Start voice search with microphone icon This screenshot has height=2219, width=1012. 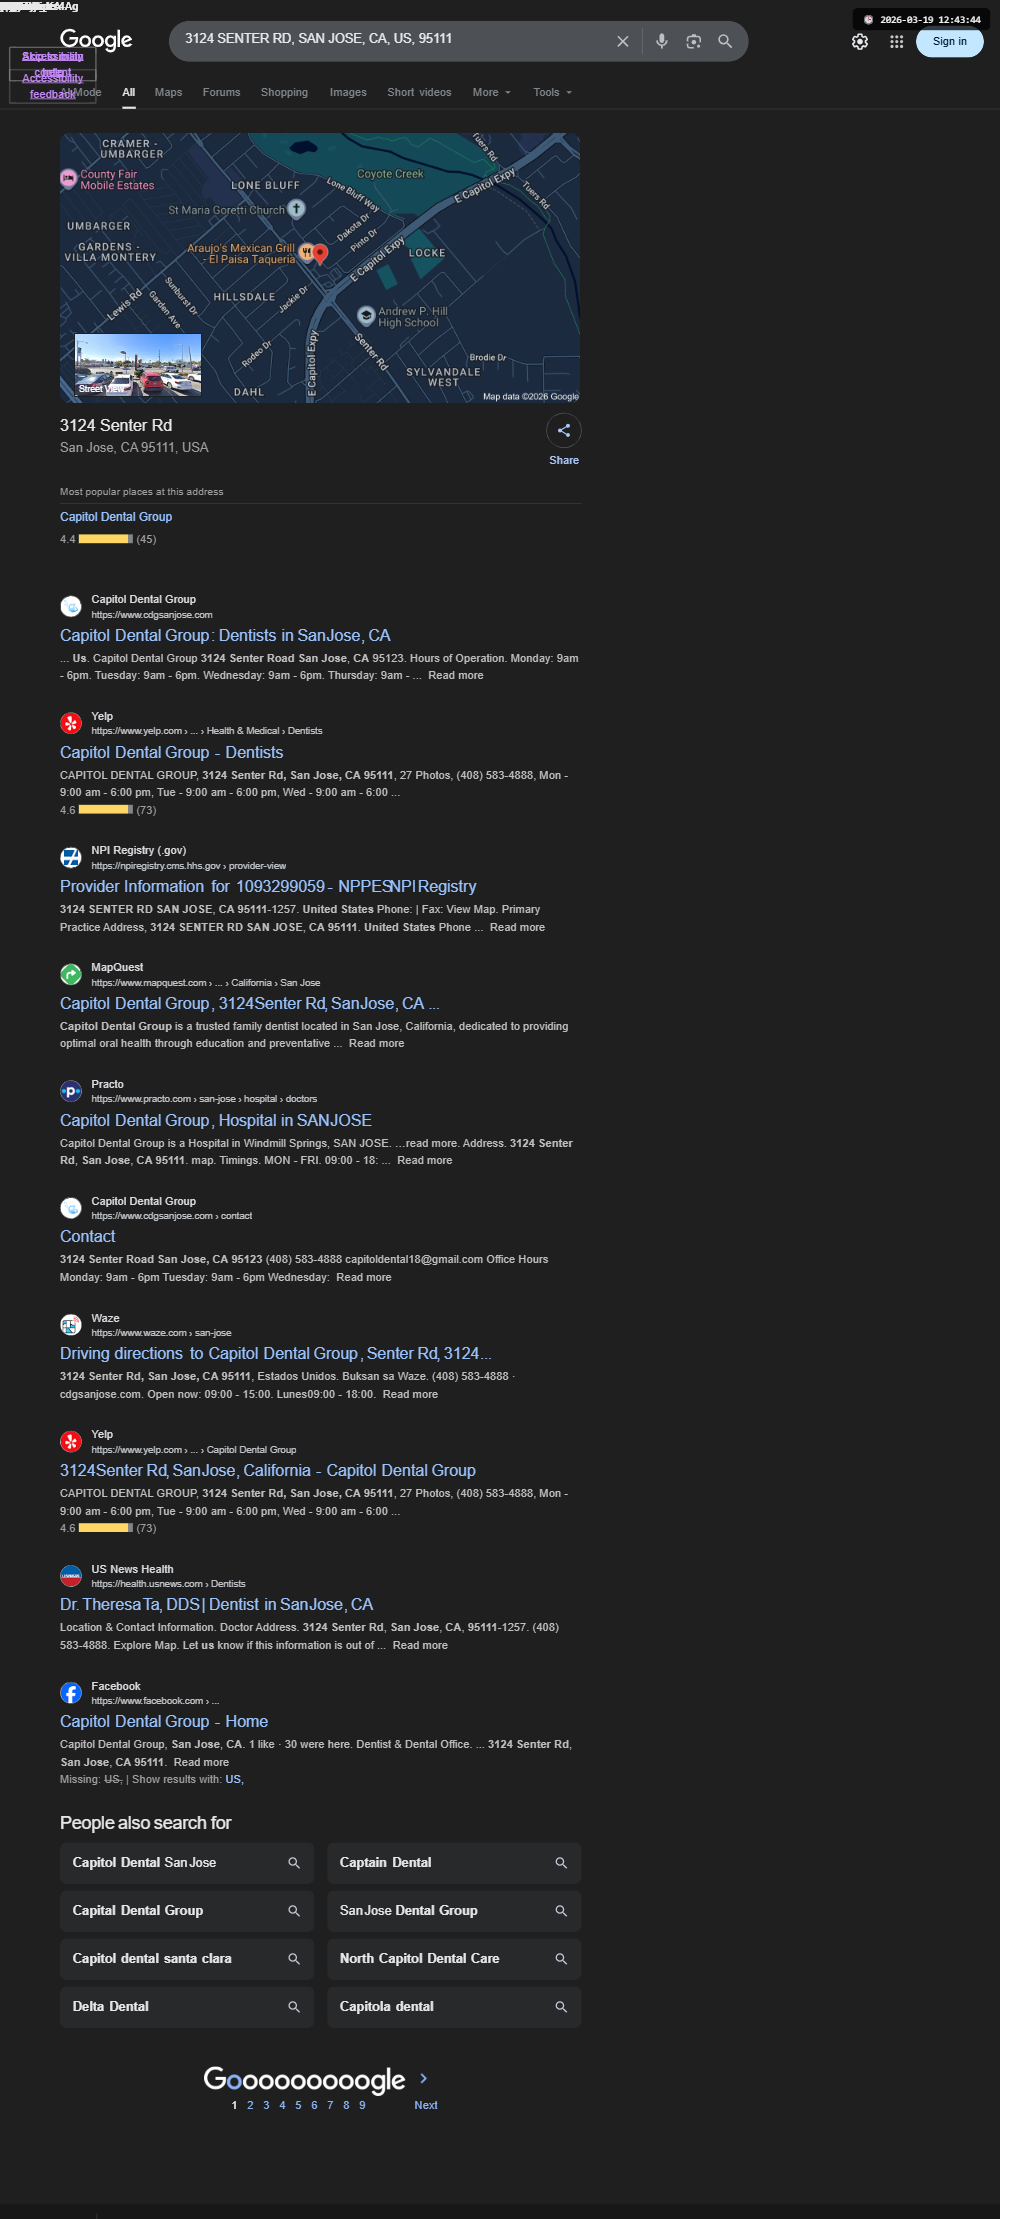click(x=662, y=41)
